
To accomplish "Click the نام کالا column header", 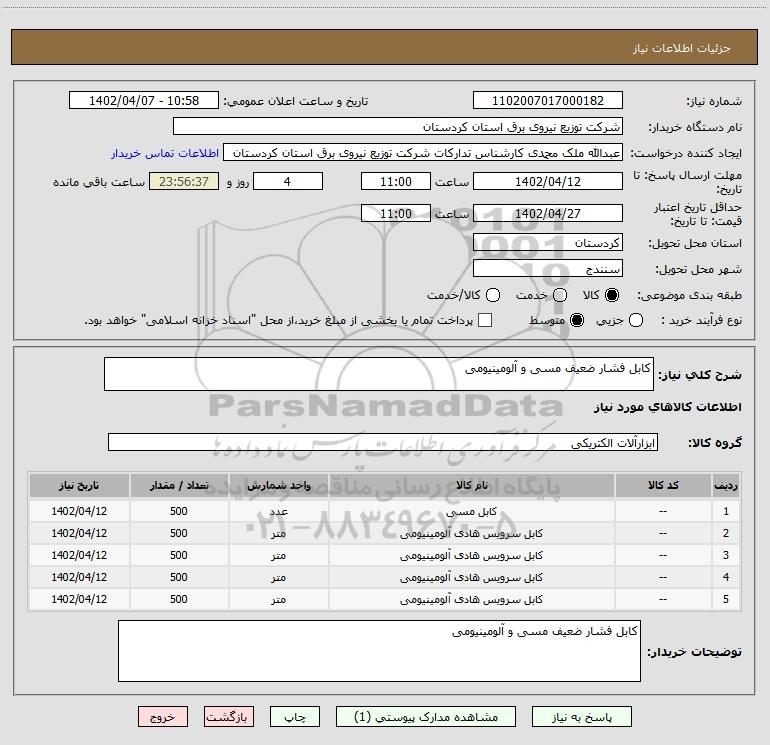I will [x=471, y=485].
